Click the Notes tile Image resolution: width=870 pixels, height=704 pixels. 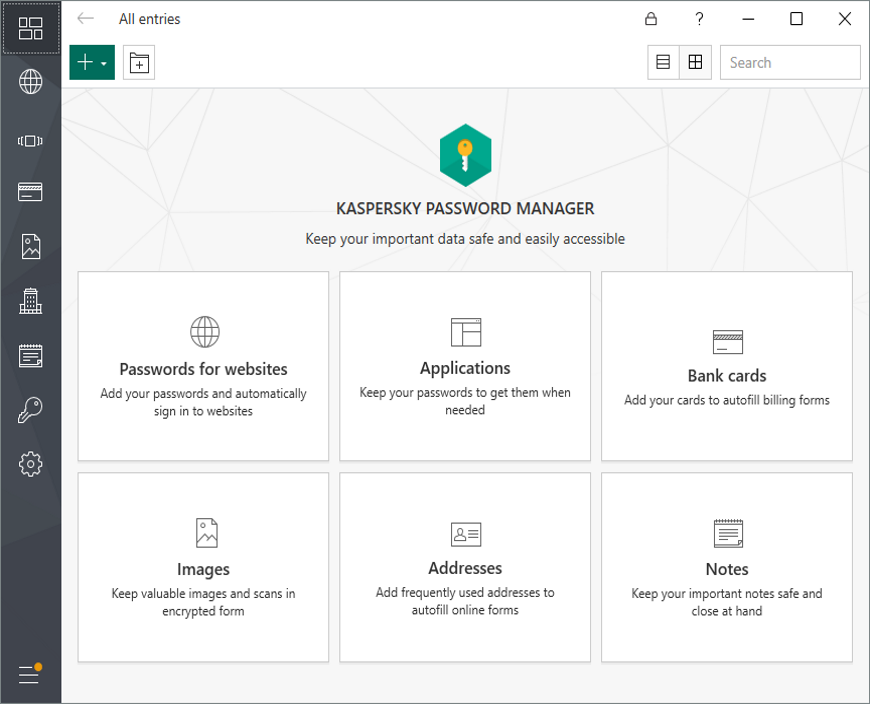click(727, 567)
